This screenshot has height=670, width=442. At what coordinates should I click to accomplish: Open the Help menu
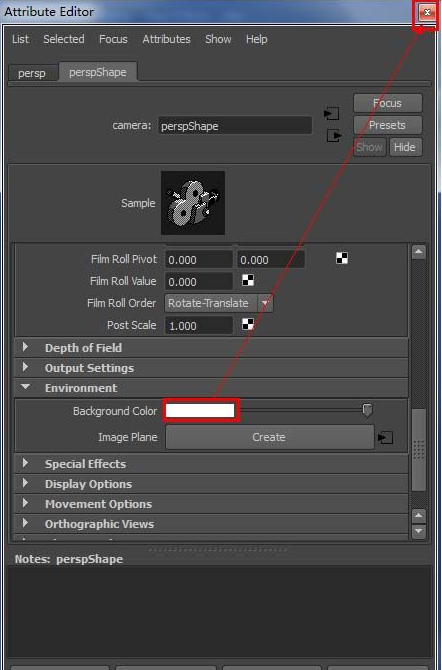click(256, 39)
